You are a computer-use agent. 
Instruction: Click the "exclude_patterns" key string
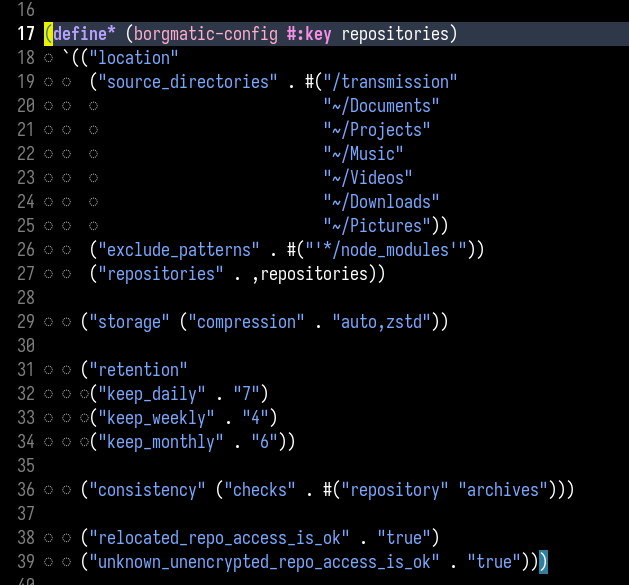click(173, 250)
